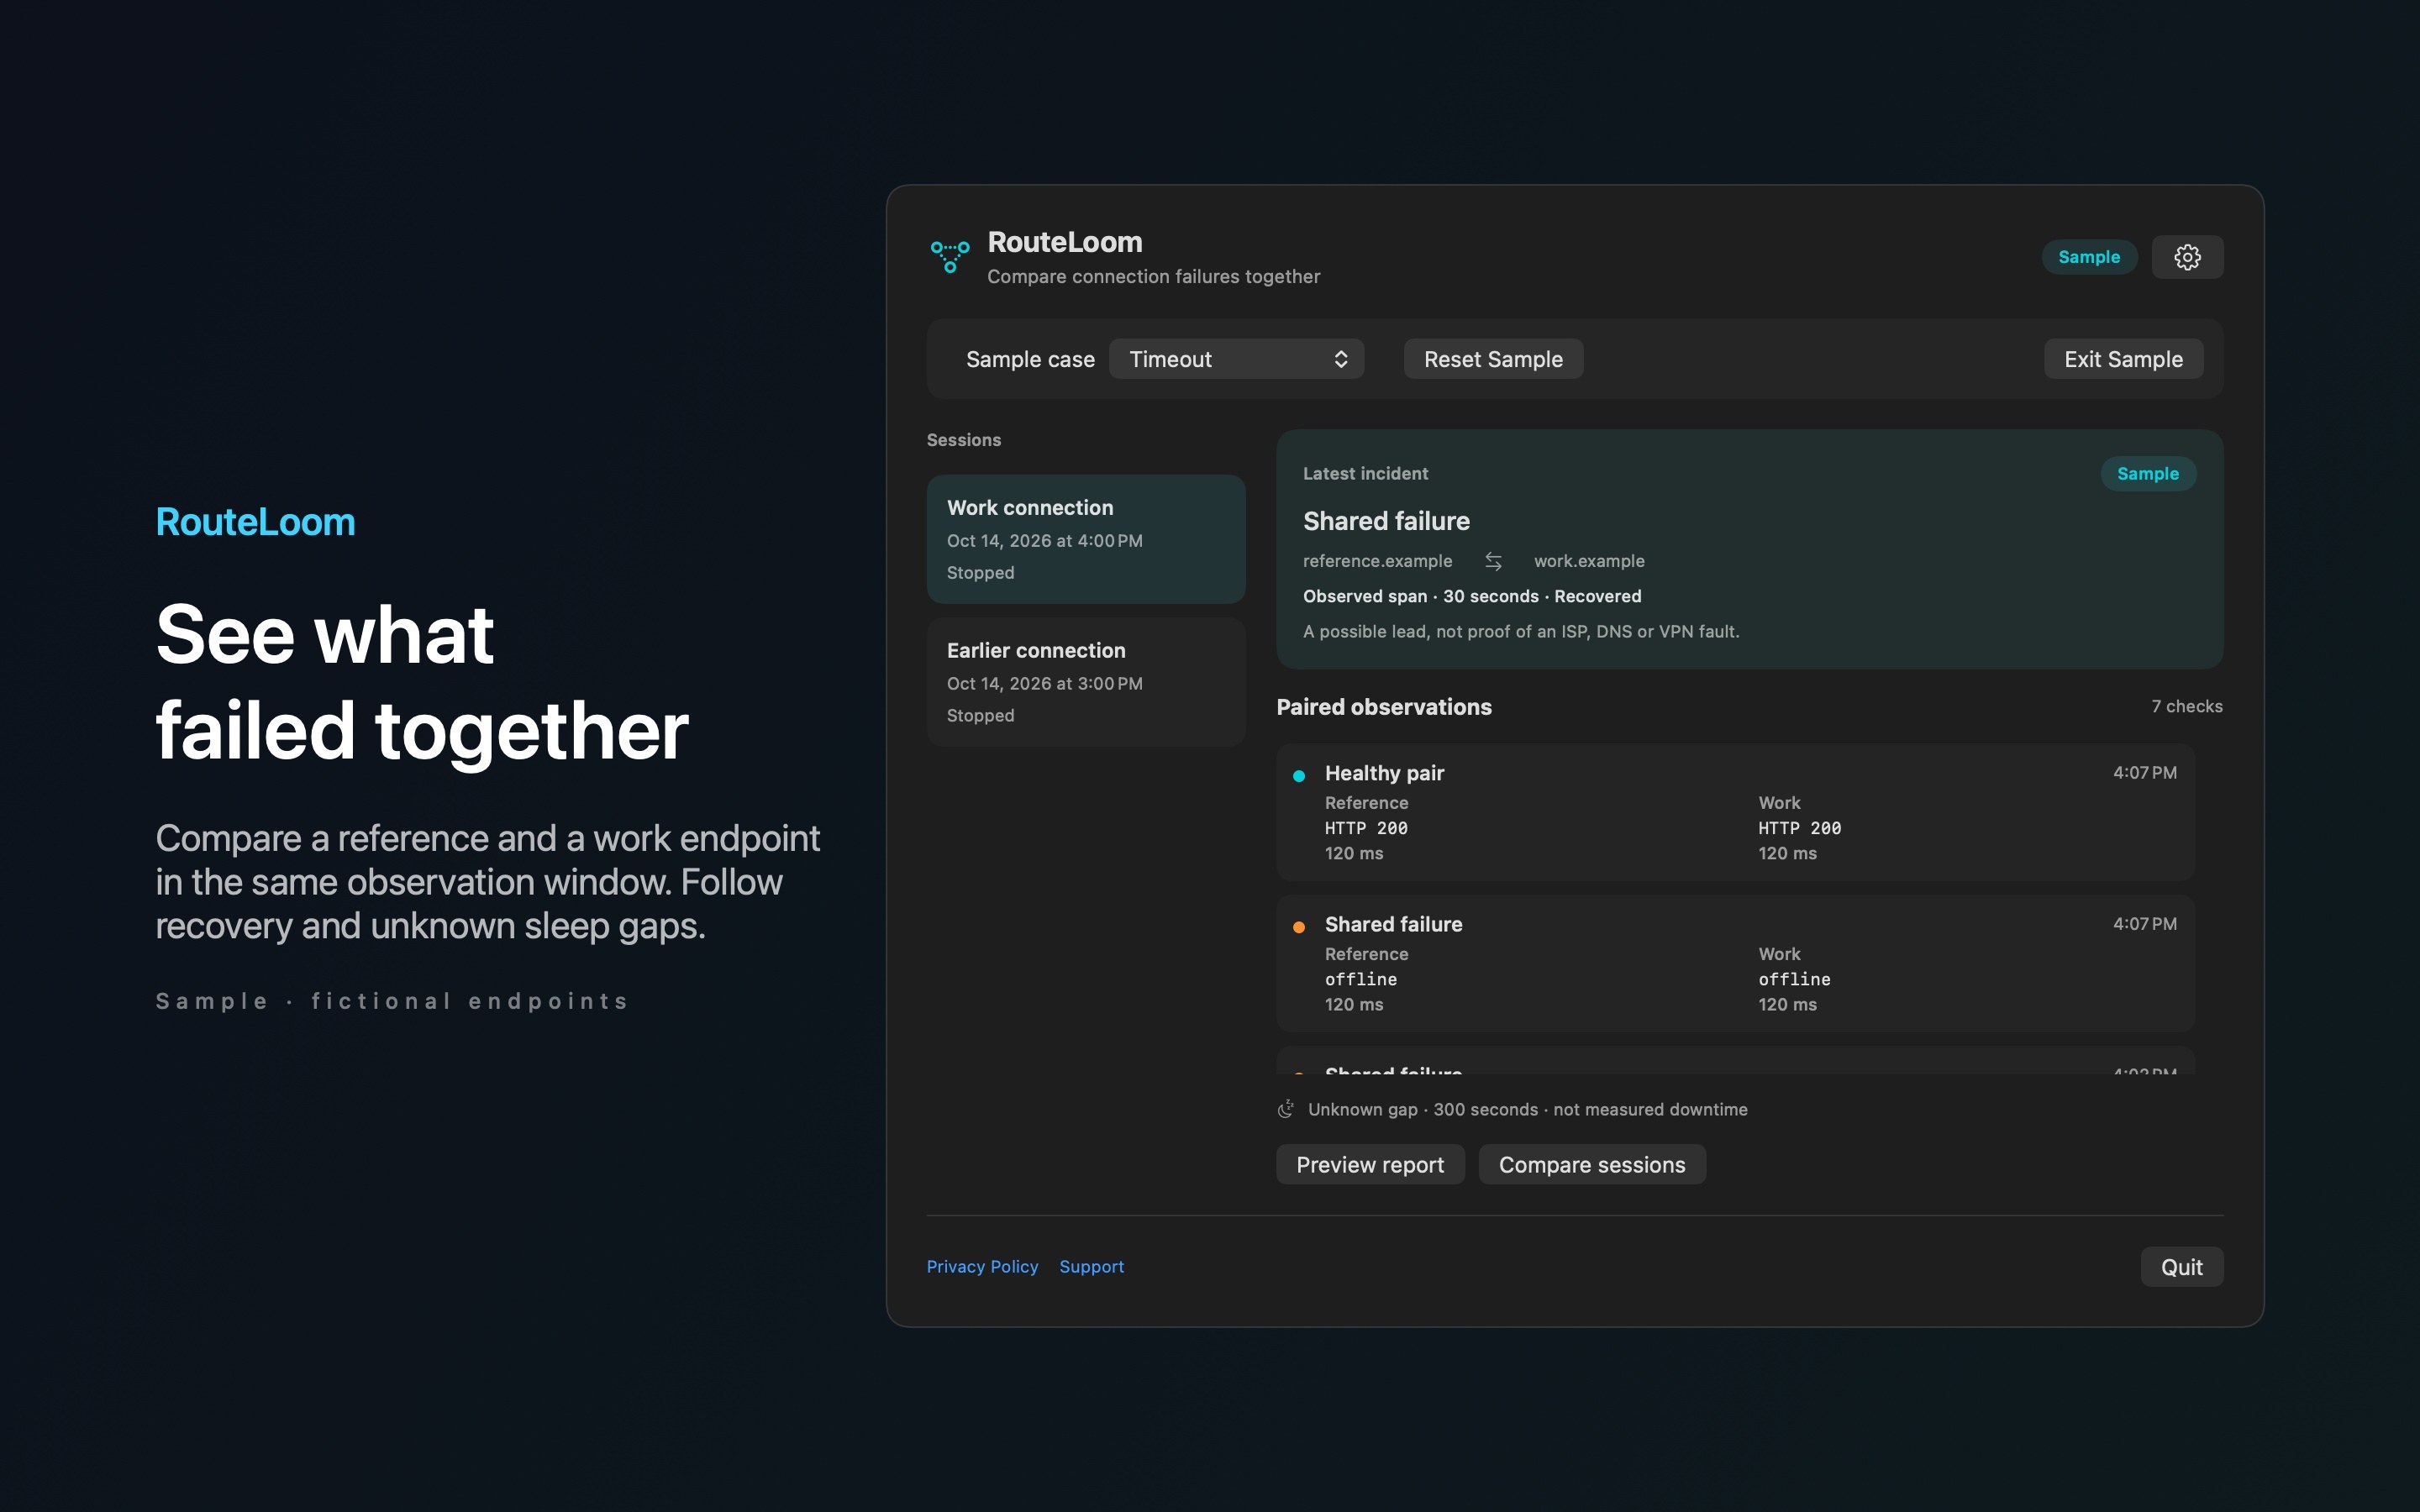Click the Shared failure incident title
Screen dimensions: 2420x1512
[1386, 521]
